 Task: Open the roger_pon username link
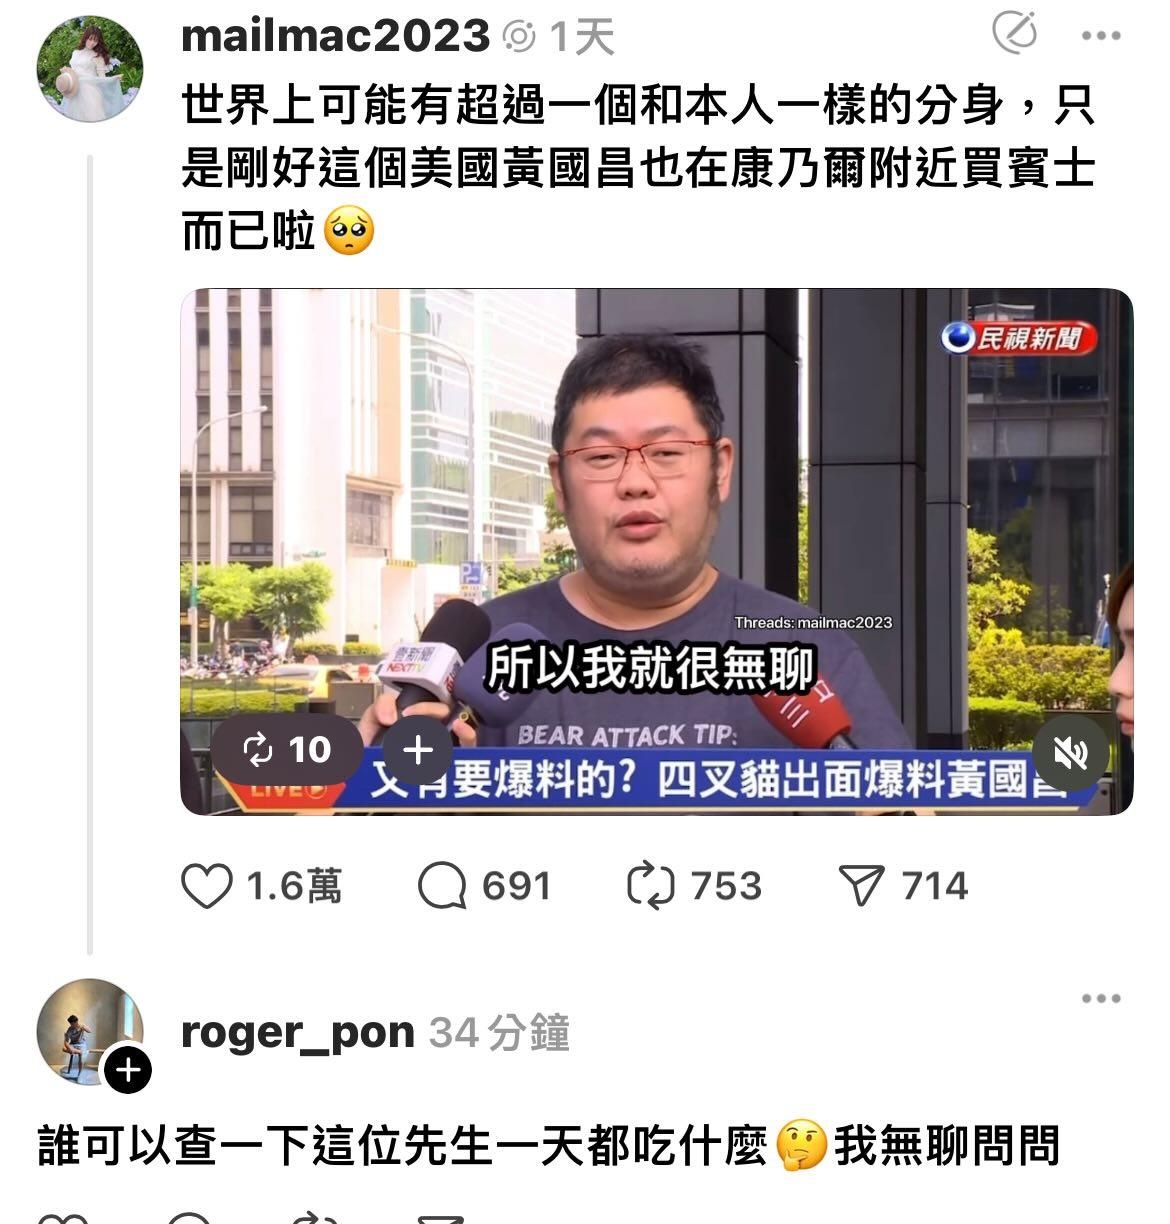(x=298, y=1032)
